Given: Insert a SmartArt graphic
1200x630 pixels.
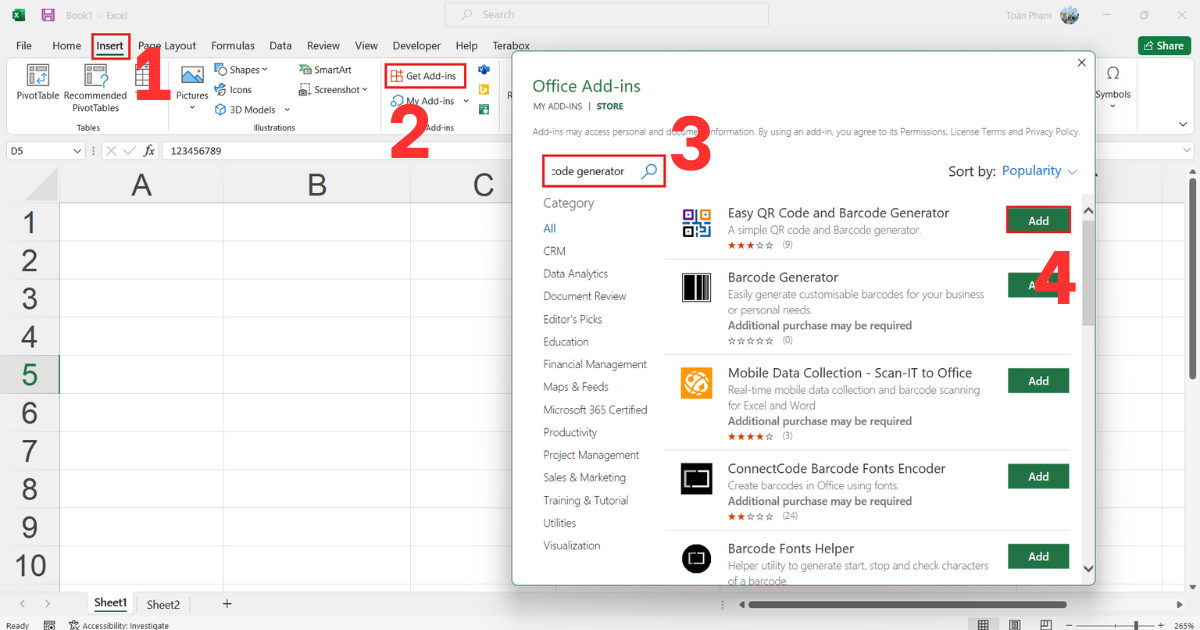Looking at the screenshot, I should [326, 69].
